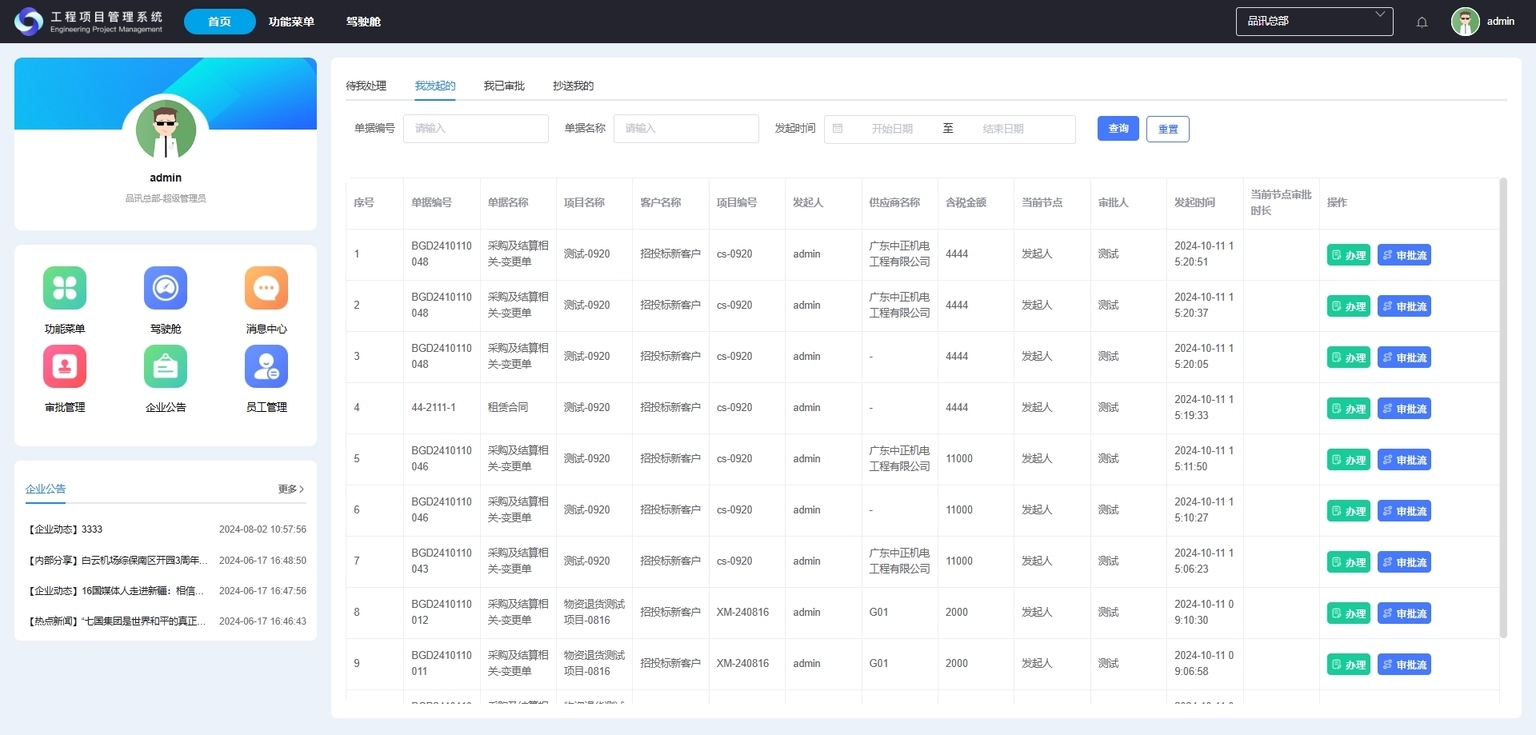Open the 消息中心 chat bubble icon
This screenshot has width=1536, height=735.
point(266,288)
